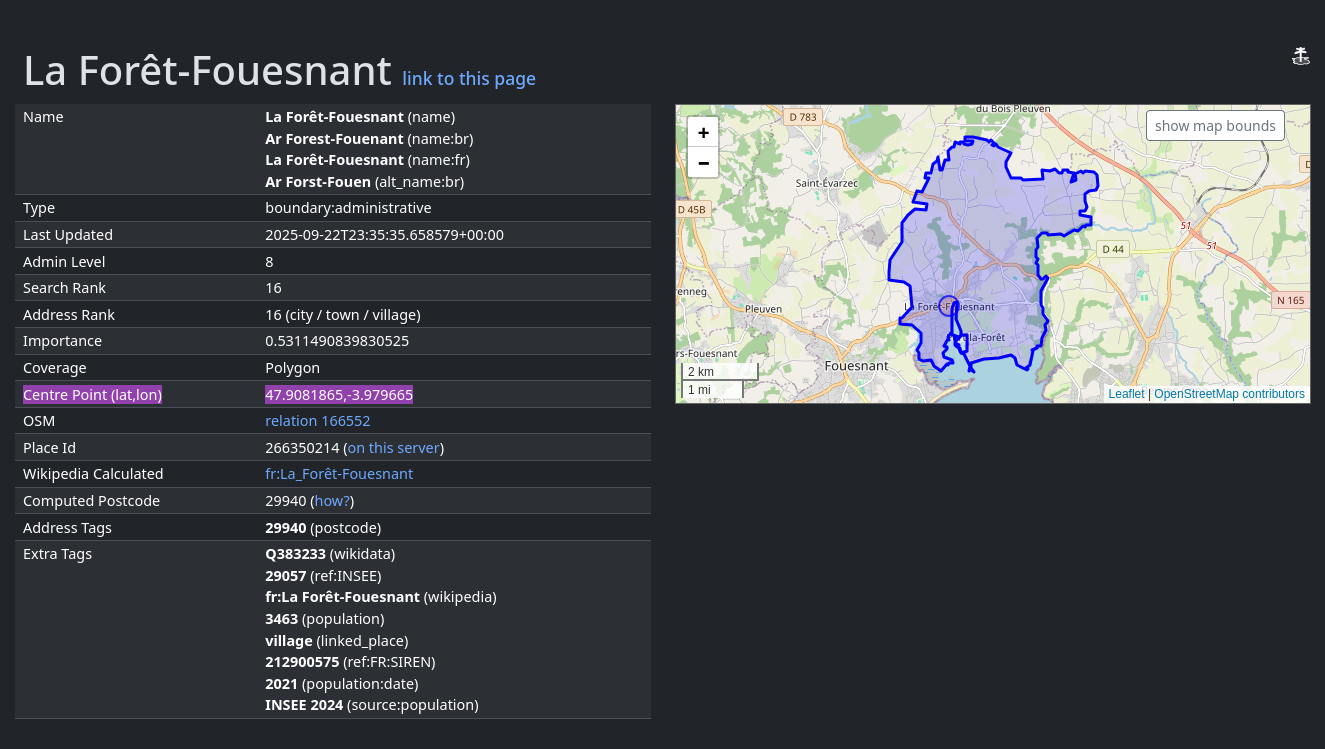Click the top-right Nominatim logo icon
Viewport: 1325px width, 749px height.
click(x=1300, y=56)
